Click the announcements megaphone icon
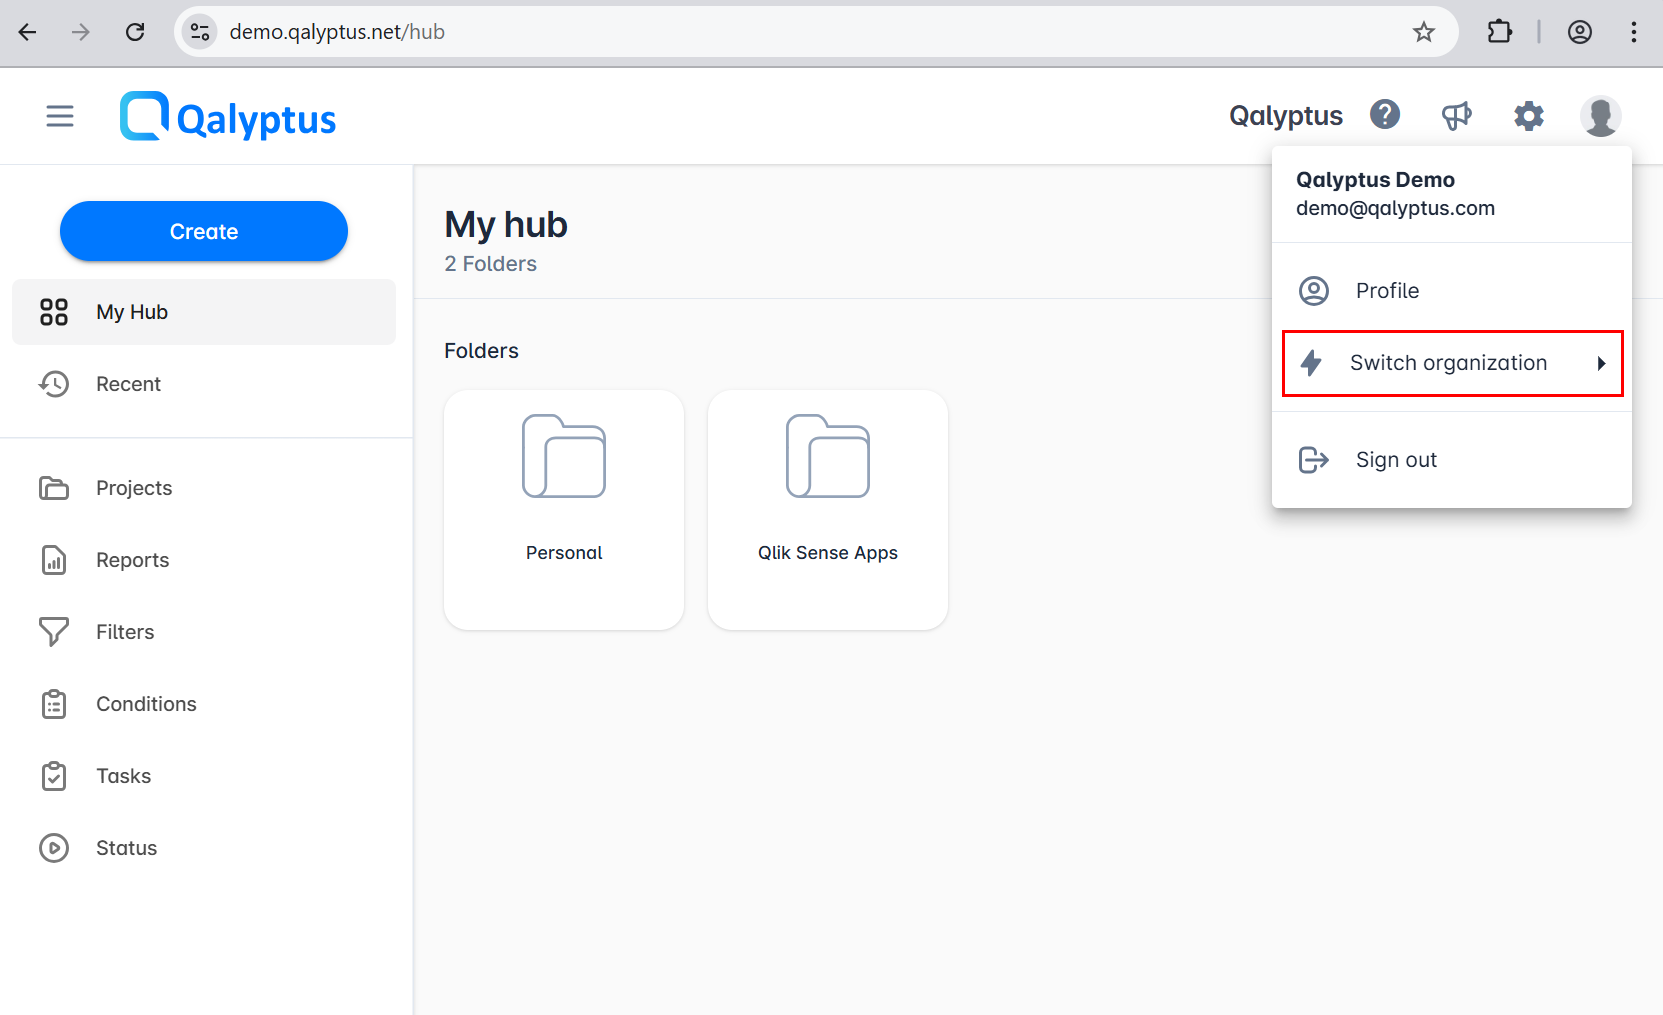1663x1015 pixels. pos(1457,115)
